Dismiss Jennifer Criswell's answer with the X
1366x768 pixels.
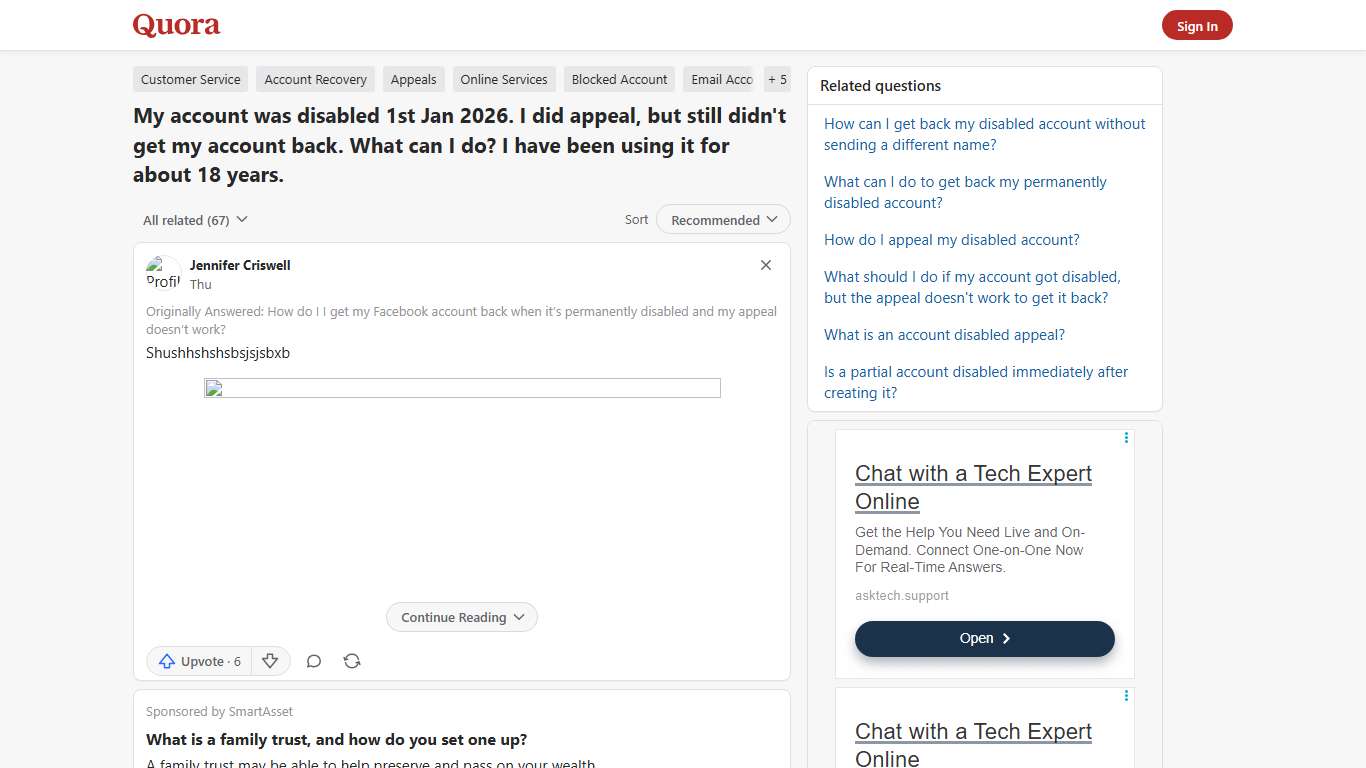point(766,265)
